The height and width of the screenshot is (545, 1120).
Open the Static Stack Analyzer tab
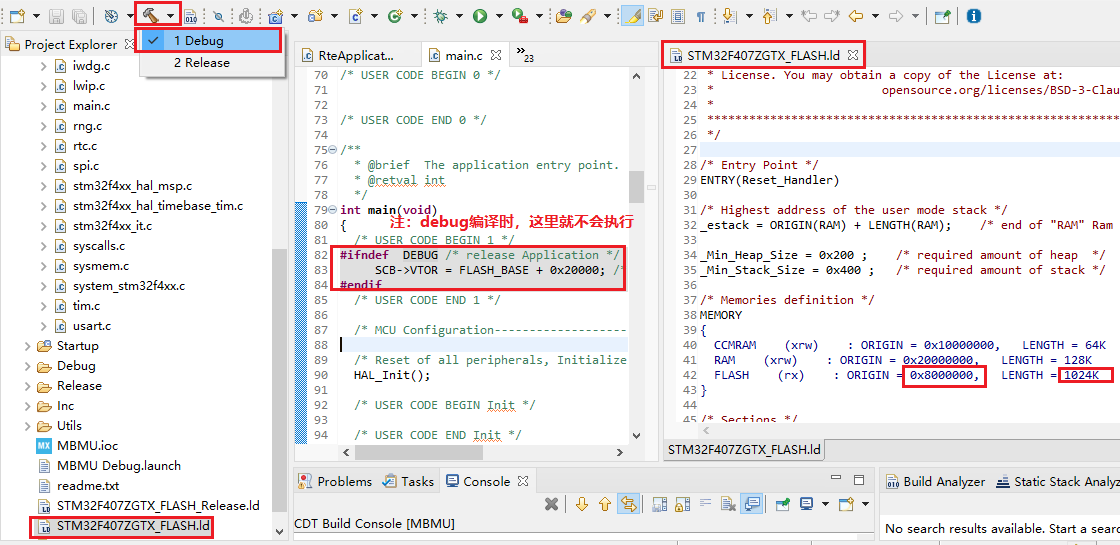pos(1057,481)
